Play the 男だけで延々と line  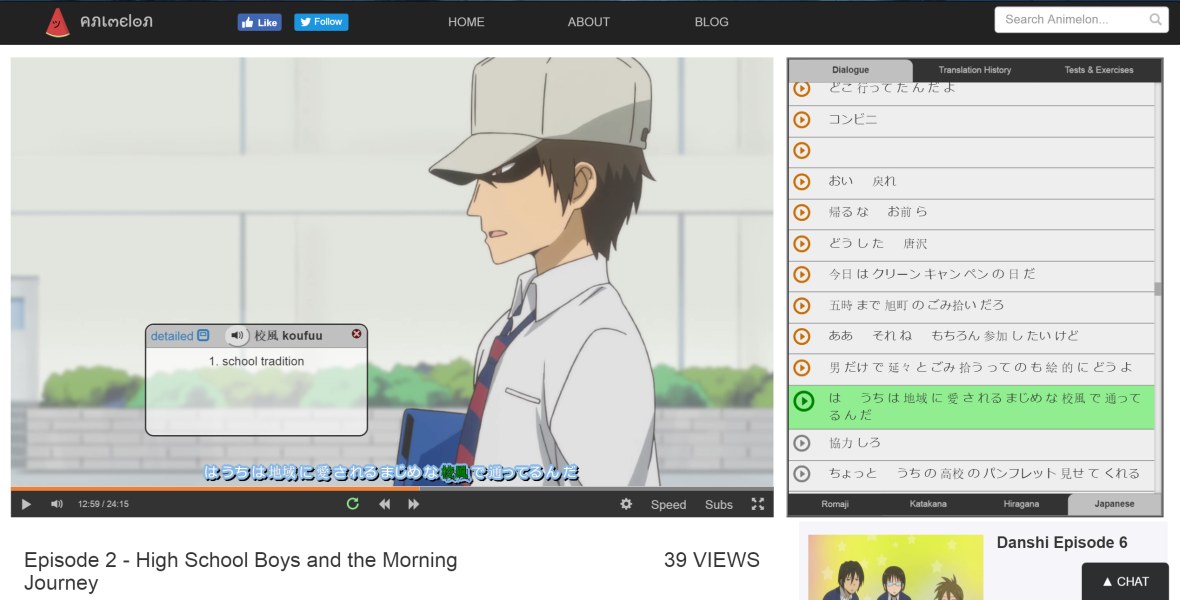[802, 367]
